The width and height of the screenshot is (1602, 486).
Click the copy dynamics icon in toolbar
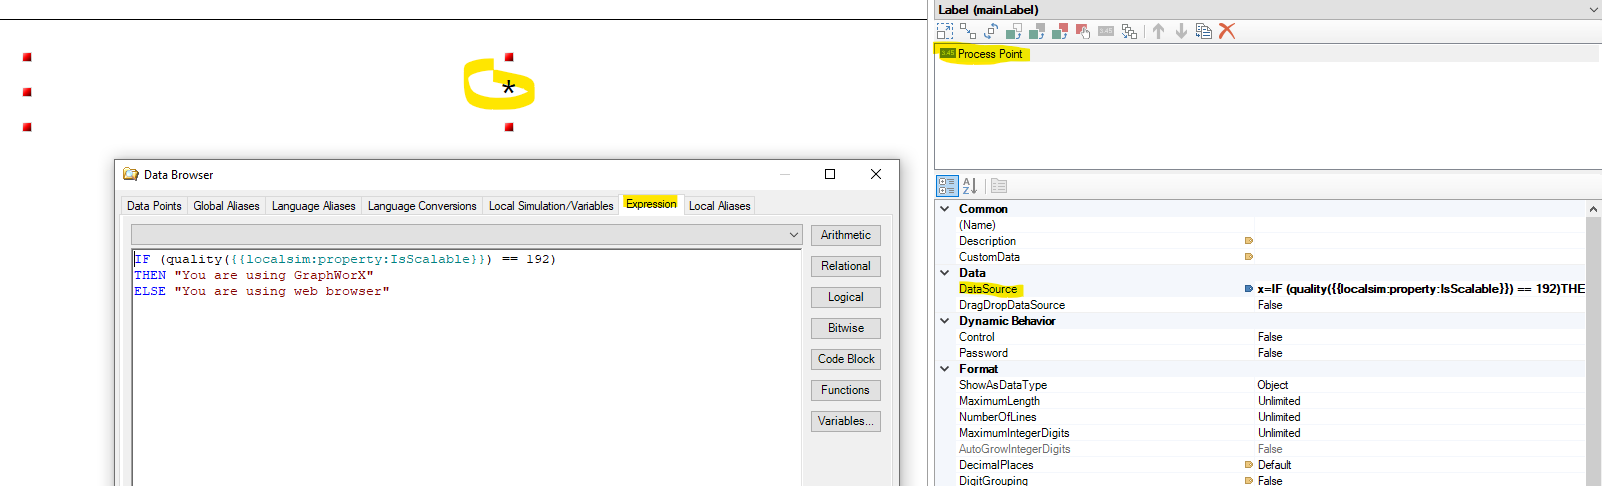1204,31
